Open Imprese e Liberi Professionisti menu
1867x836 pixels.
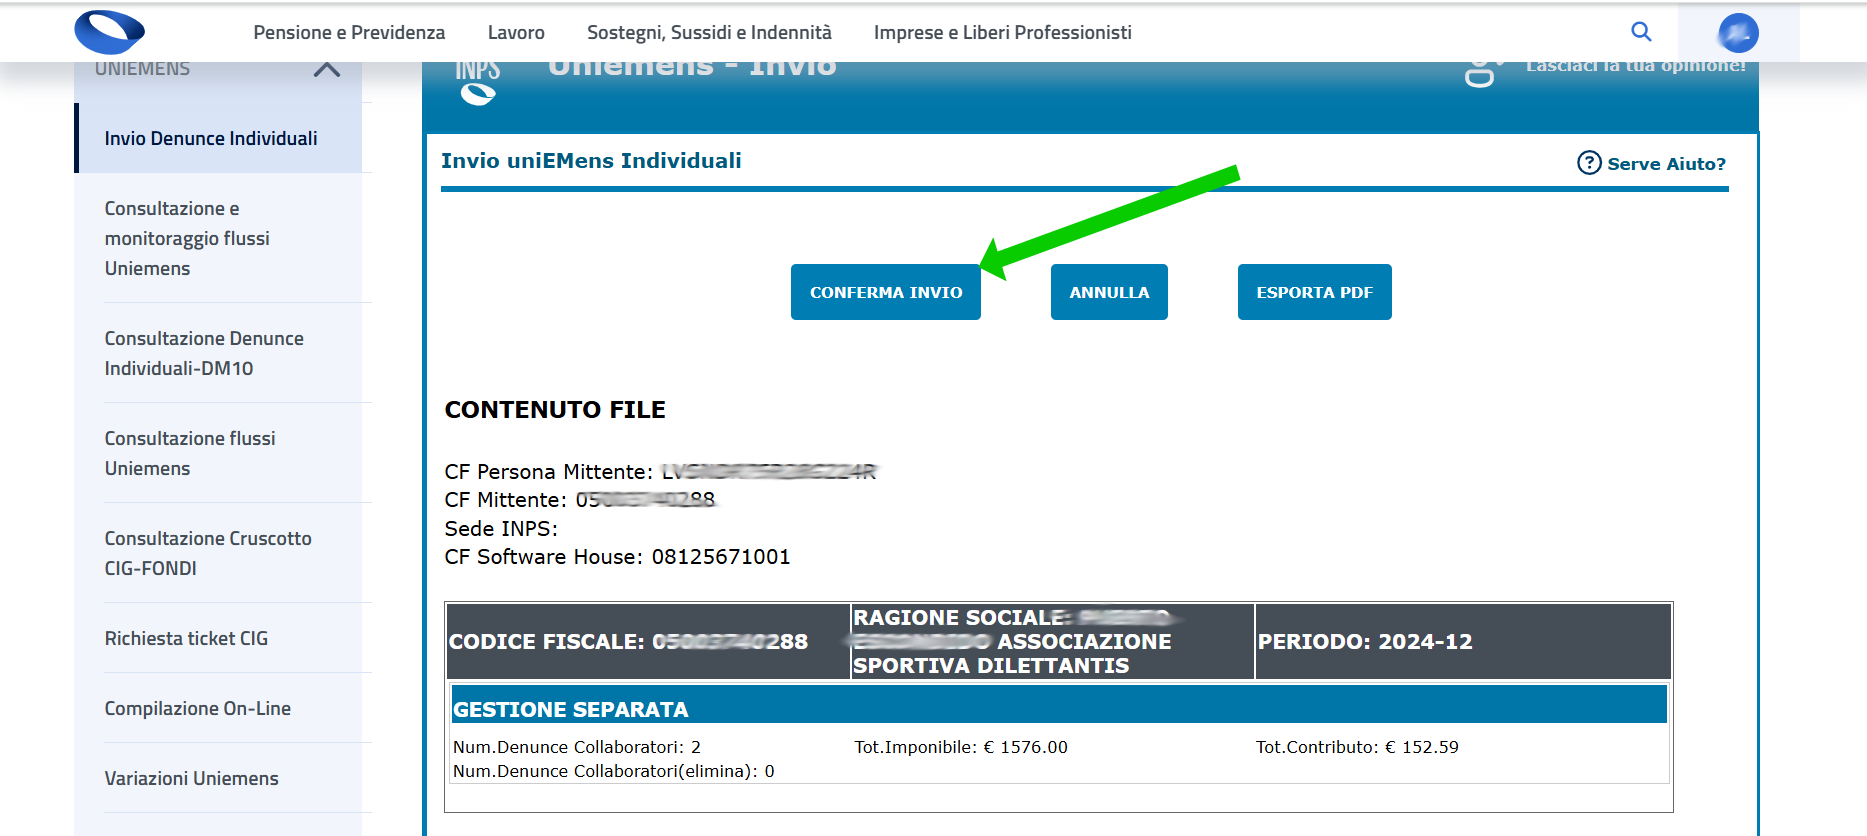coord(1002,33)
